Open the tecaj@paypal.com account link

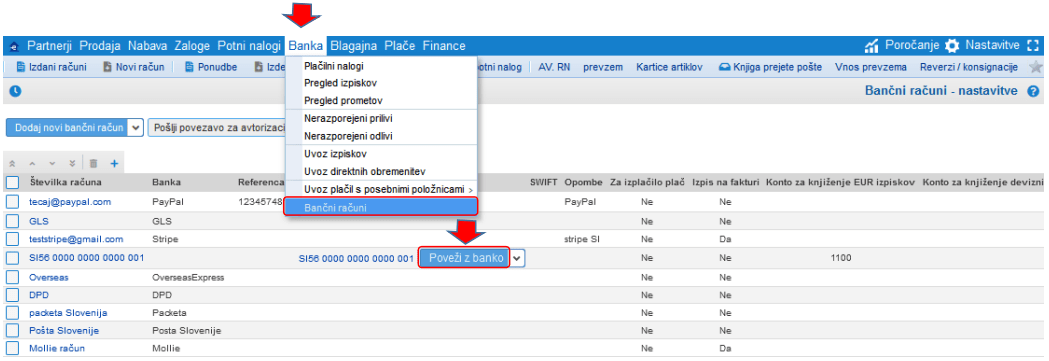point(70,202)
